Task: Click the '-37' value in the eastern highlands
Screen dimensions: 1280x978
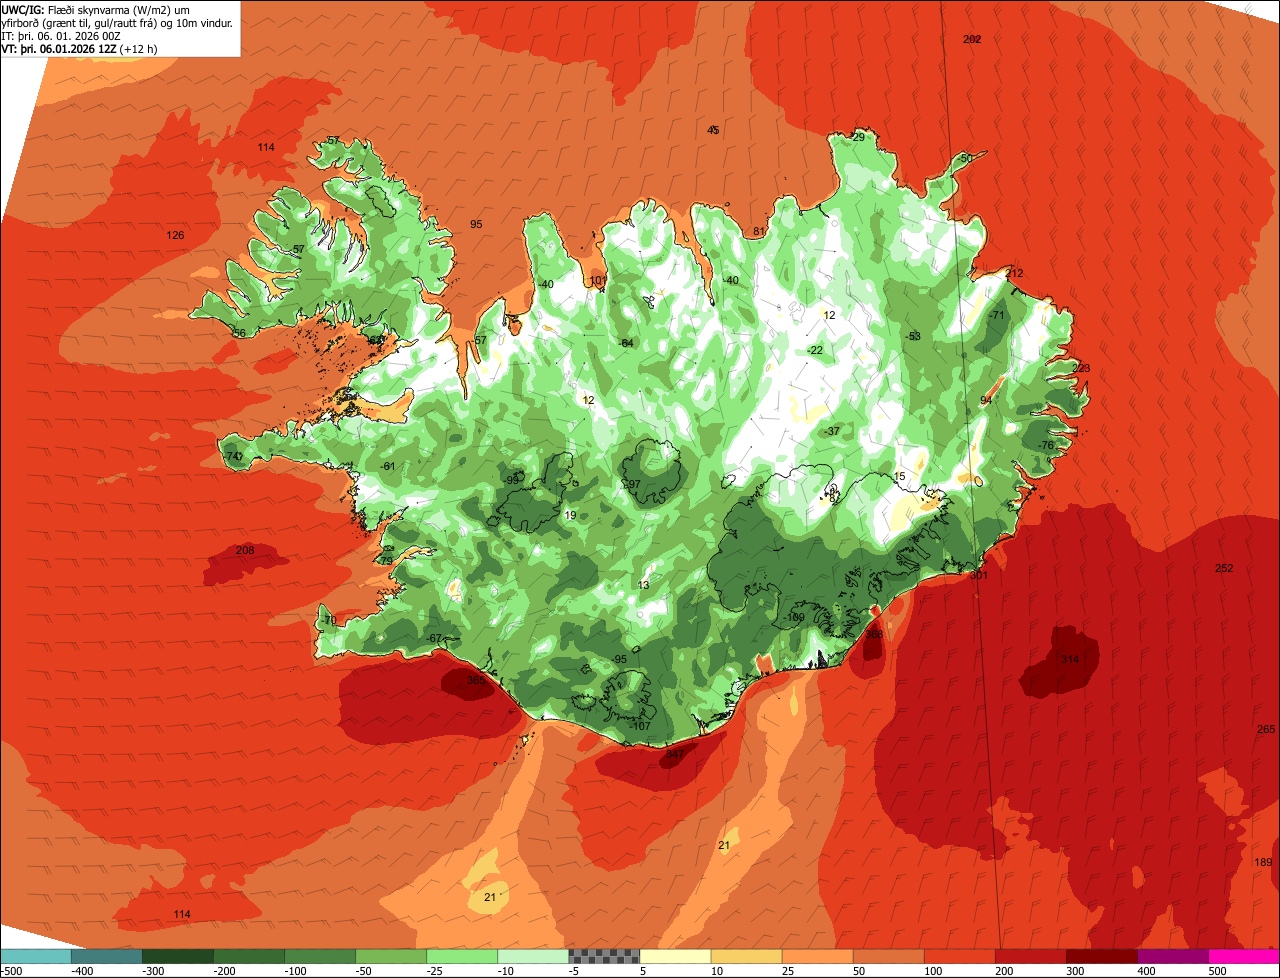Action: pos(831,431)
